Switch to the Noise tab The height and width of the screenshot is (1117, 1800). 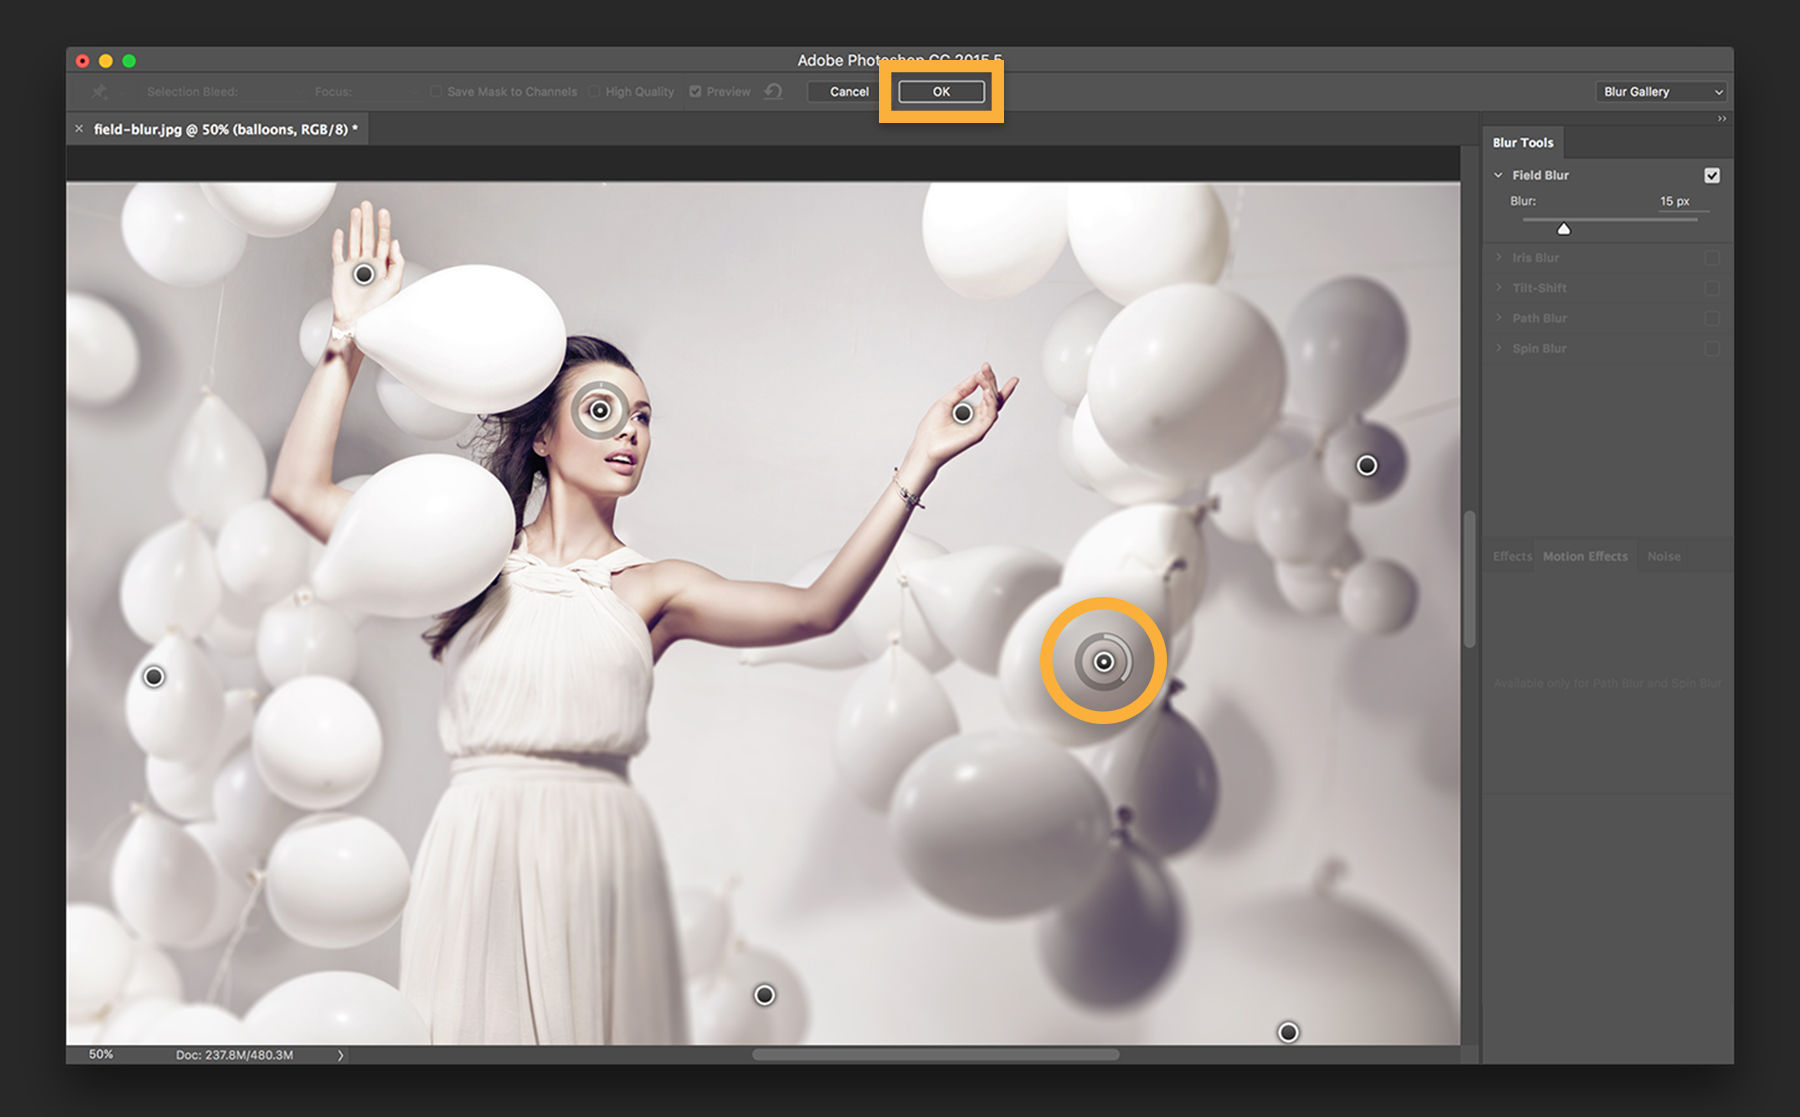1663,556
